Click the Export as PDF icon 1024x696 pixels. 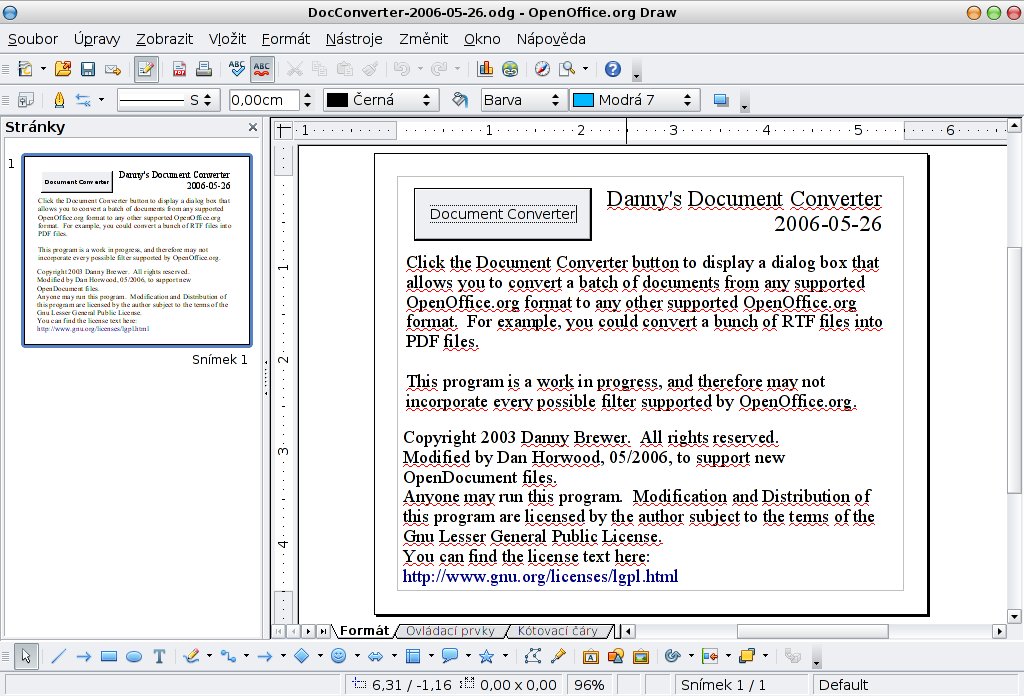pos(179,69)
